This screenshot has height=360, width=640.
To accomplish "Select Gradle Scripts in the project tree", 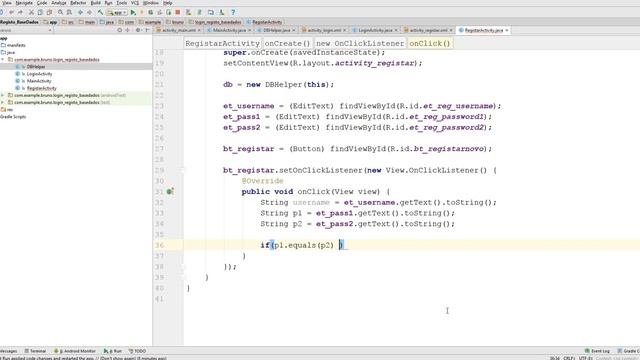I will 13,117.
